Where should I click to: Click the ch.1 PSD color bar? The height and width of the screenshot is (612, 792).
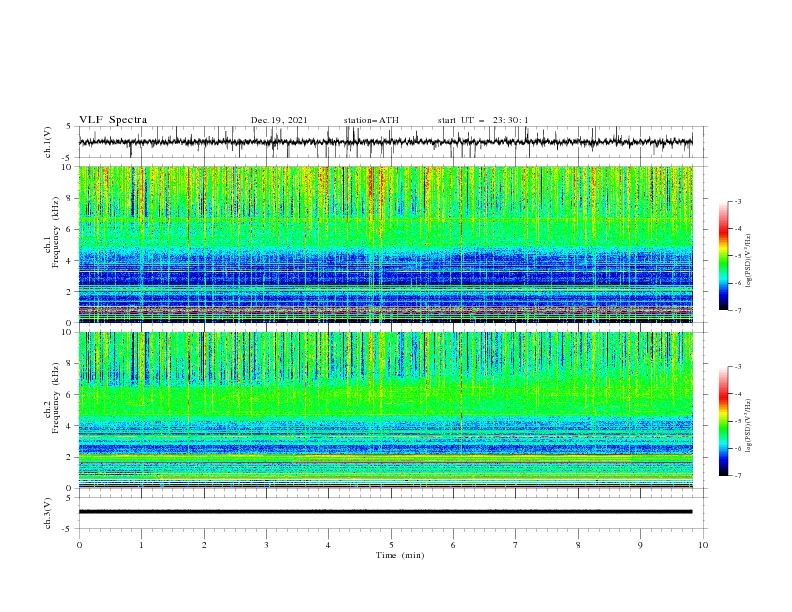tap(724, 256)
